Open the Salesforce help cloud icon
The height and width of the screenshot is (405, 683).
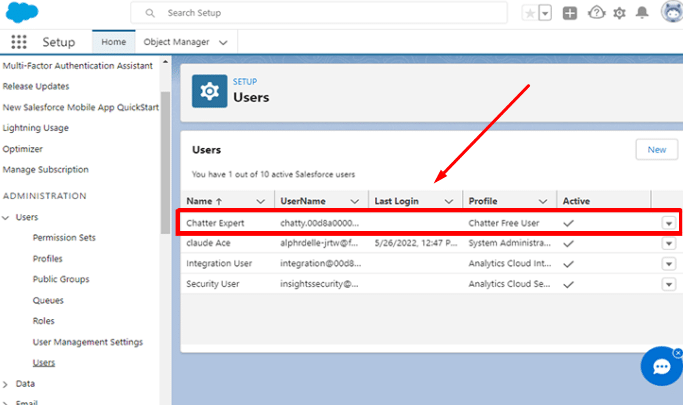tap(596, 13)
